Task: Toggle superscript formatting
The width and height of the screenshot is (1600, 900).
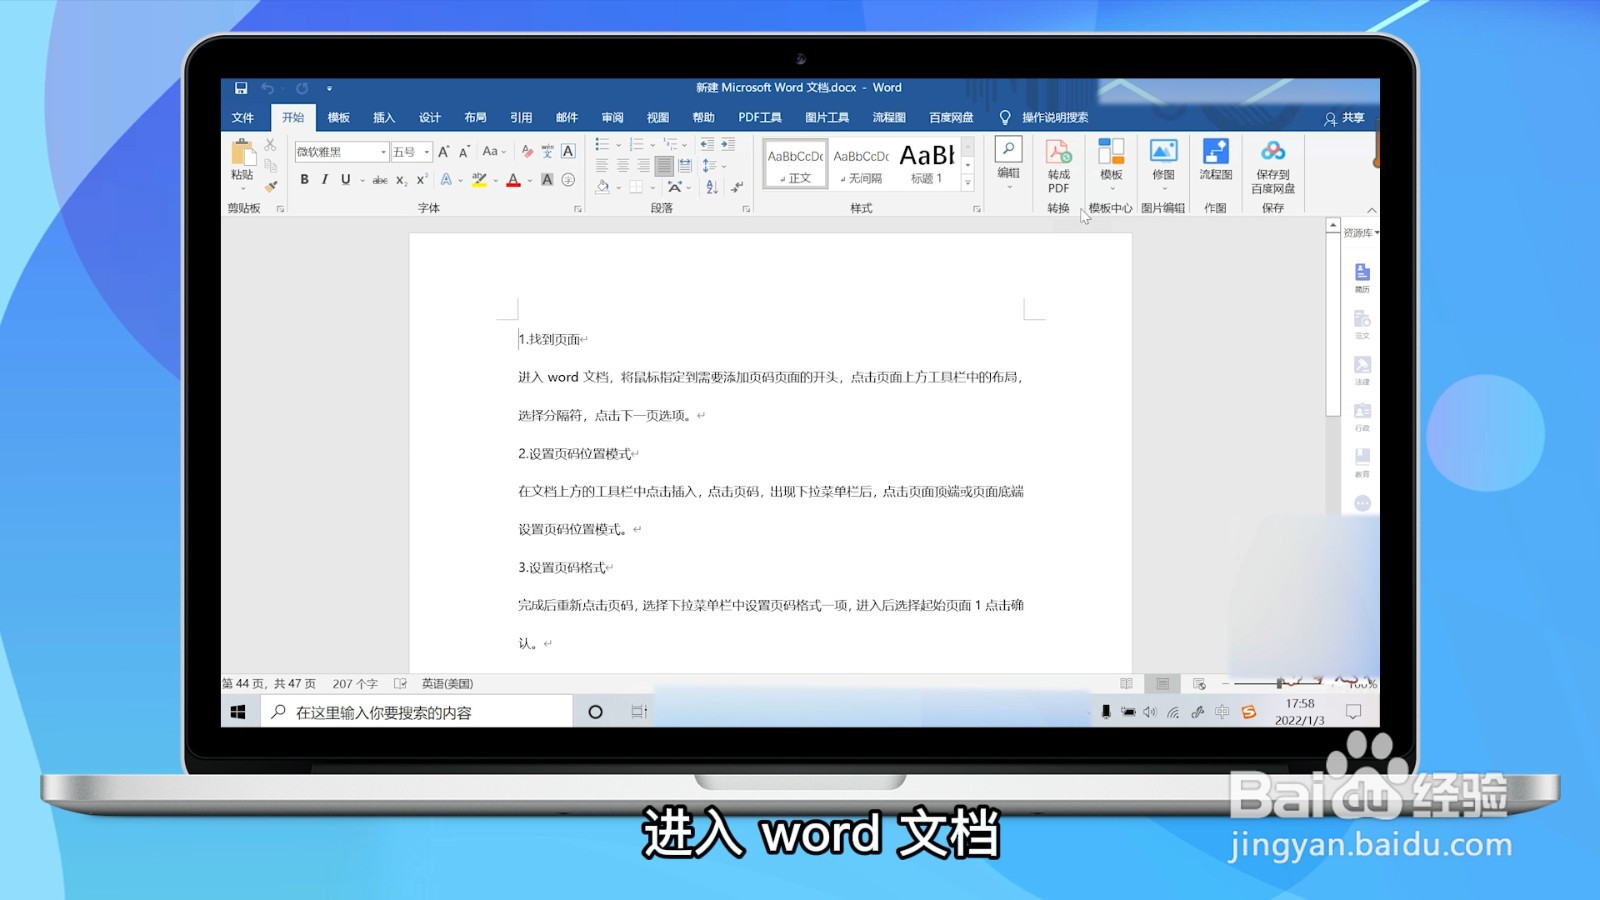Action: (422, 180)
